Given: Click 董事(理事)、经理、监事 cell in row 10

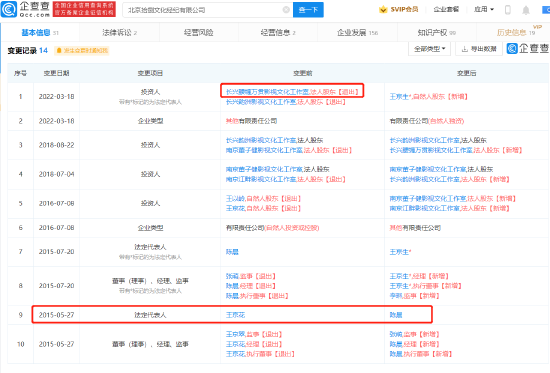Looking at the screenshot, I should [150, 344].
